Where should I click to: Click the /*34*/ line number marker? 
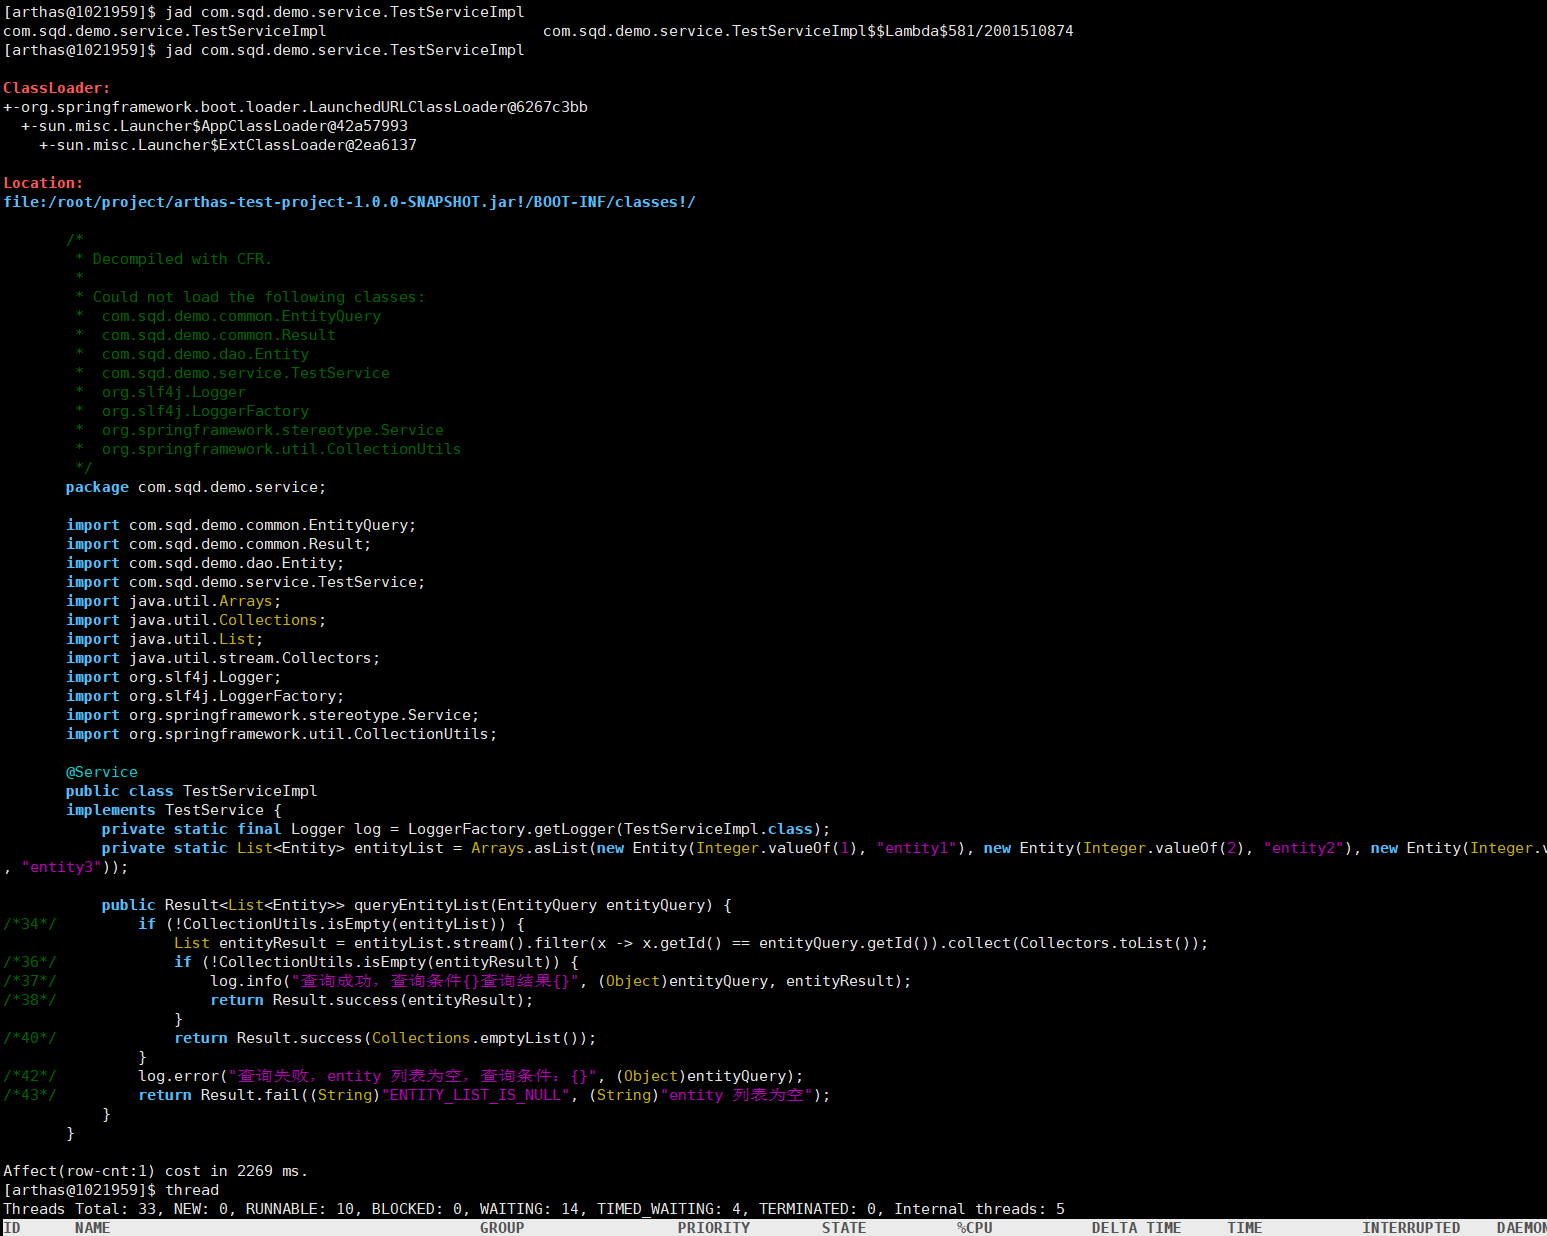(30, 924)
